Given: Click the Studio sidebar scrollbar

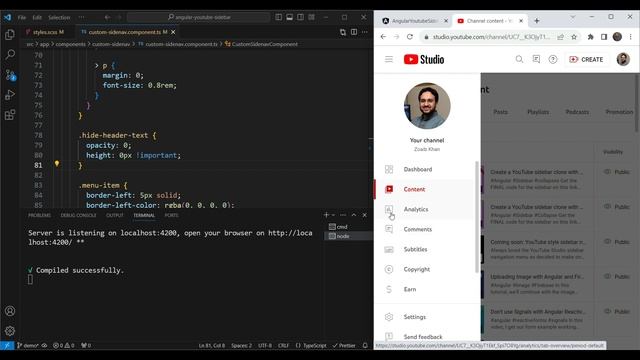Looking at the screenshot, I should 477,217.
